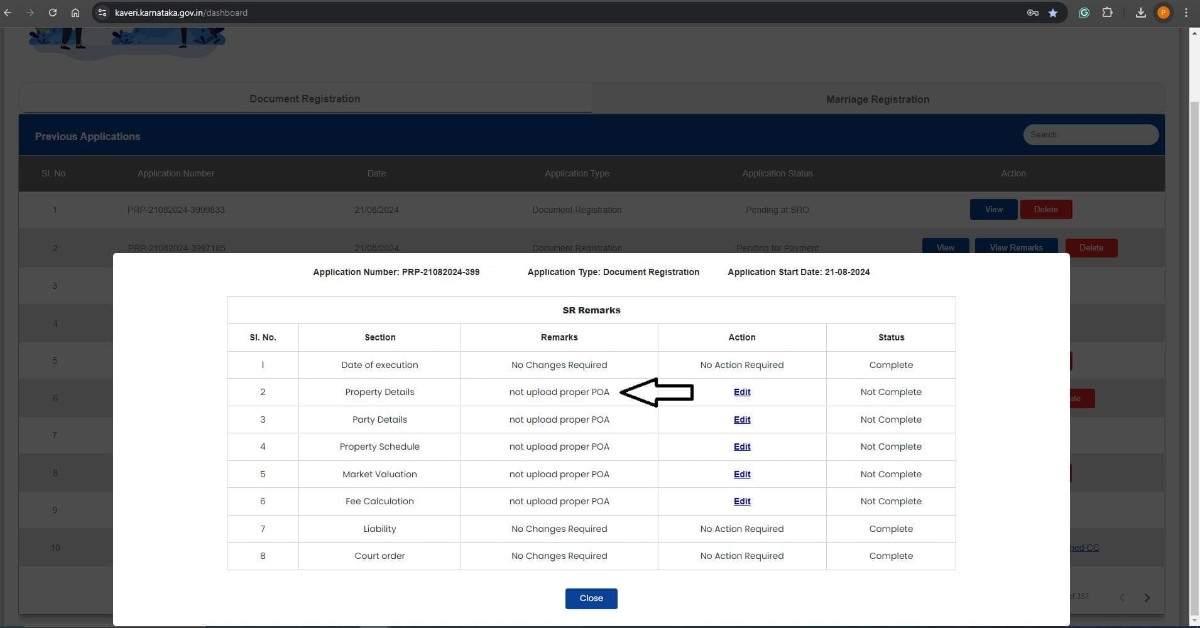Open browser downloads icon
This screenshot has height=628, width=1200.
(1141, 13)
